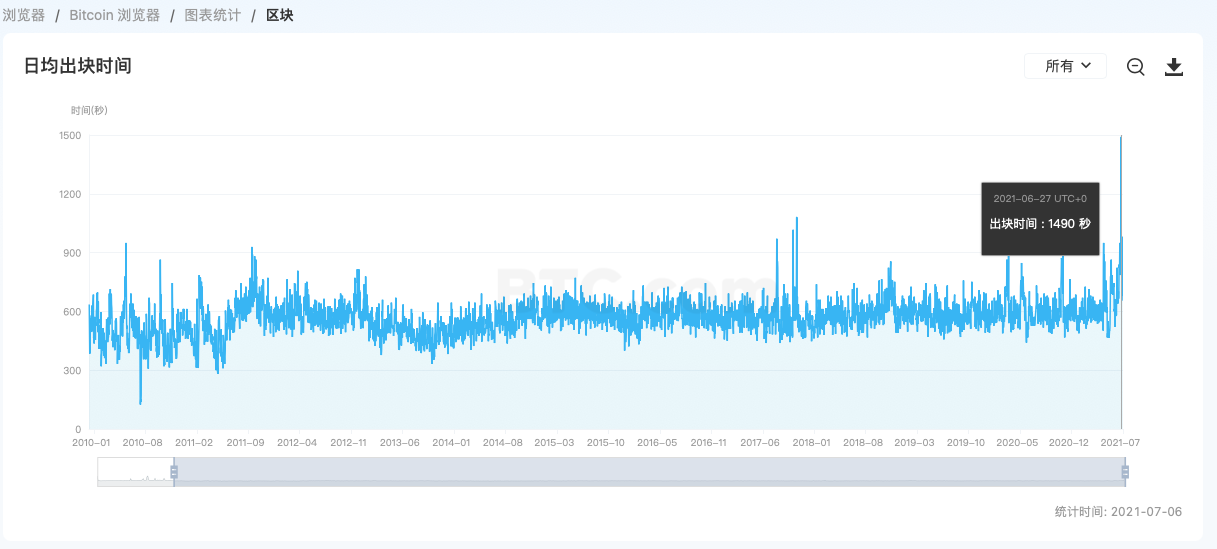Click the 2010-01 x-axis label
The height and width of the screenshot is (549, 1217).
point(91,442)
